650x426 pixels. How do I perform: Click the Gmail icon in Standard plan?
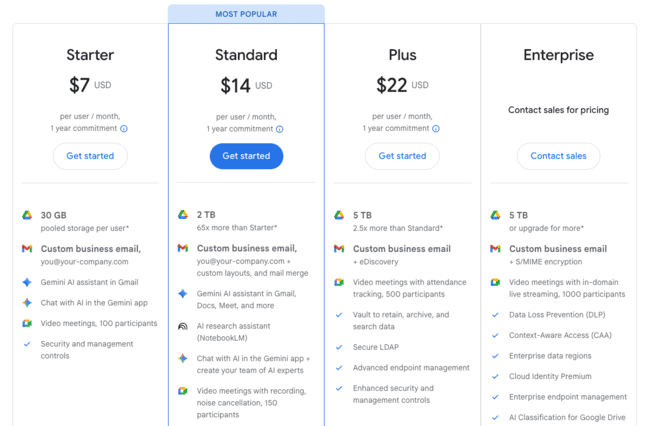pos(183,248)
